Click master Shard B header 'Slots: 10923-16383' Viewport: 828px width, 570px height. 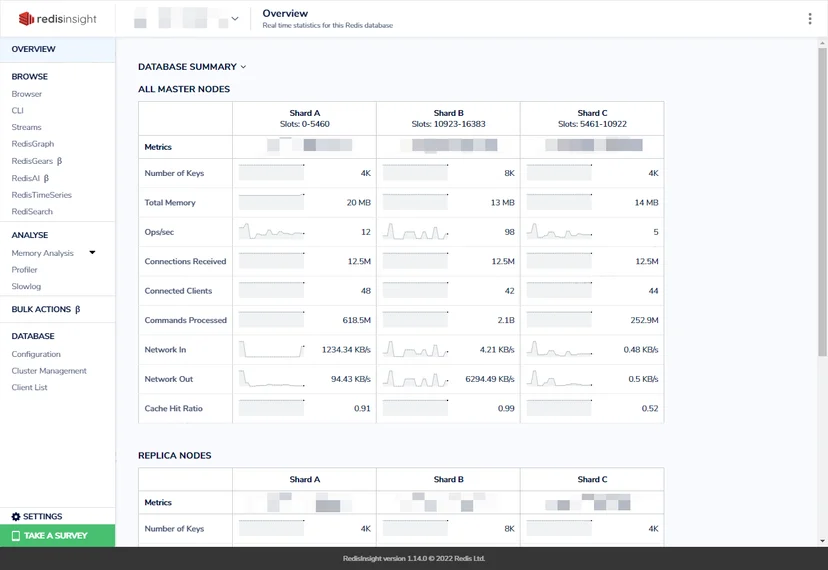pos(448,124)
